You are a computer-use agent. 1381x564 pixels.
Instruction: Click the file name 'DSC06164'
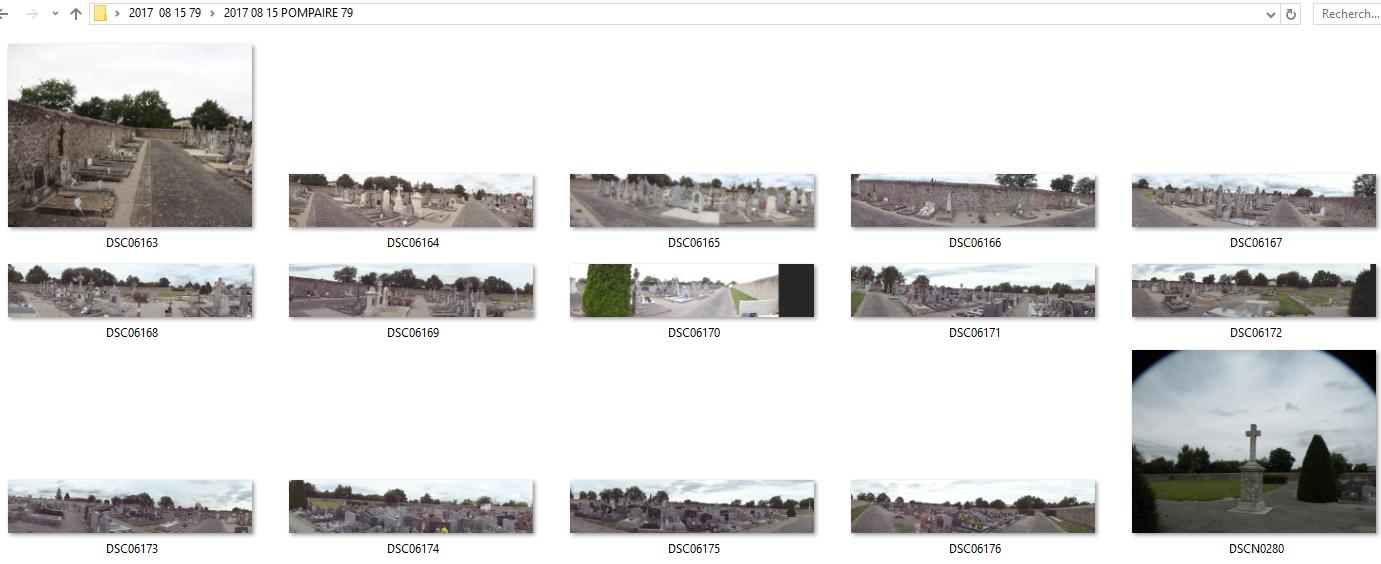coord(413,243)
